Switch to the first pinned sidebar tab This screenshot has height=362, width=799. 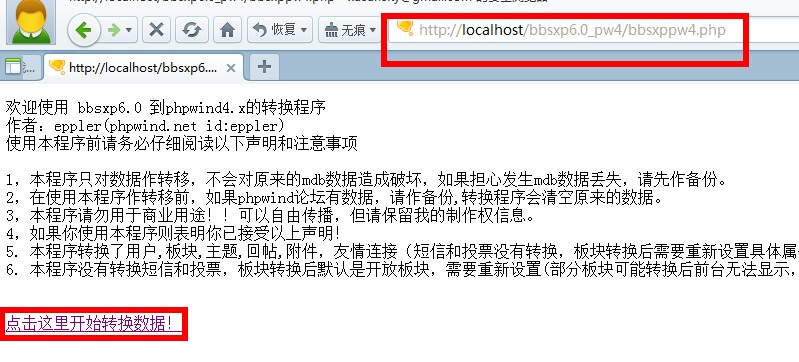[20, 67]
